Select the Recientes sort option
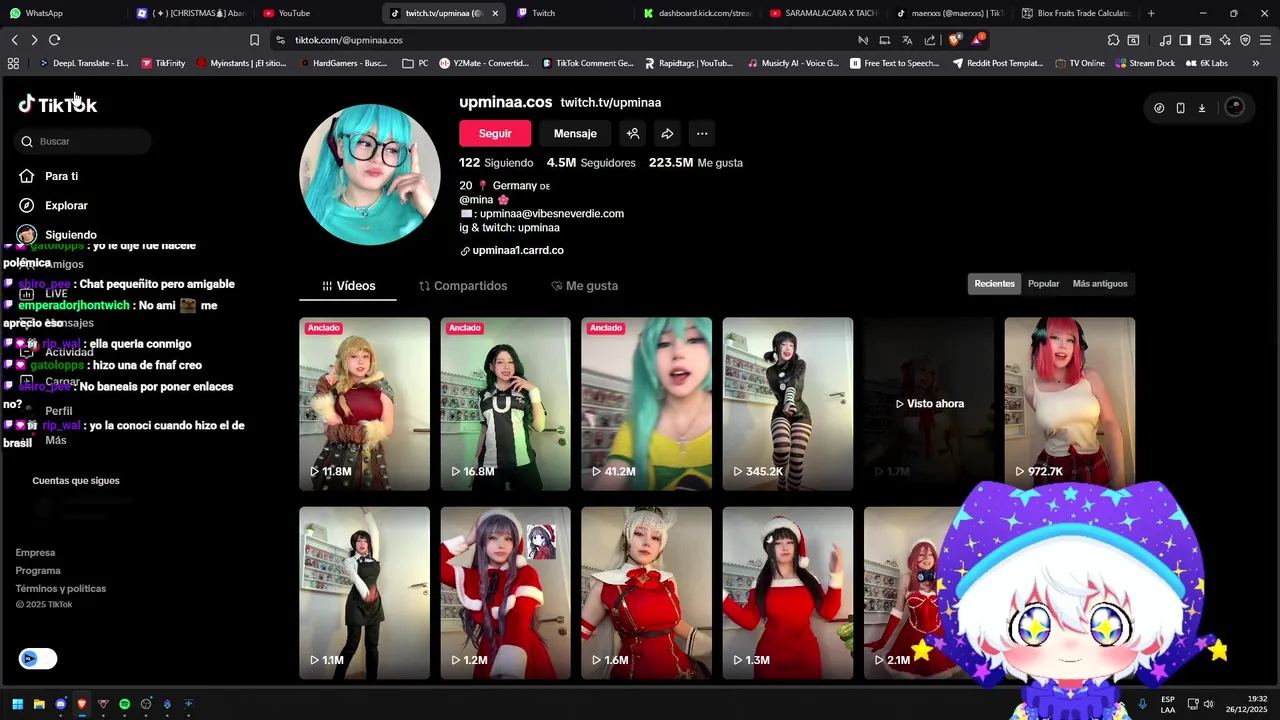Screen dimensions: 1280x720 tap(994, 284)
